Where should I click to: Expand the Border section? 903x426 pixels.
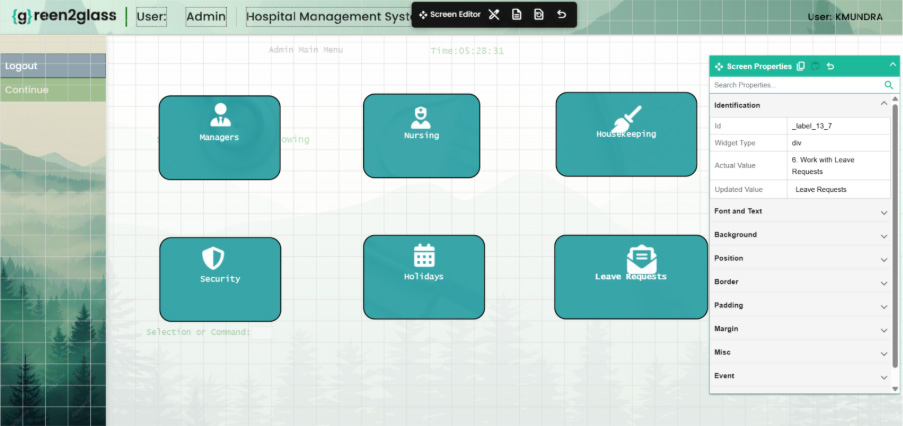[x=884, y=283]
